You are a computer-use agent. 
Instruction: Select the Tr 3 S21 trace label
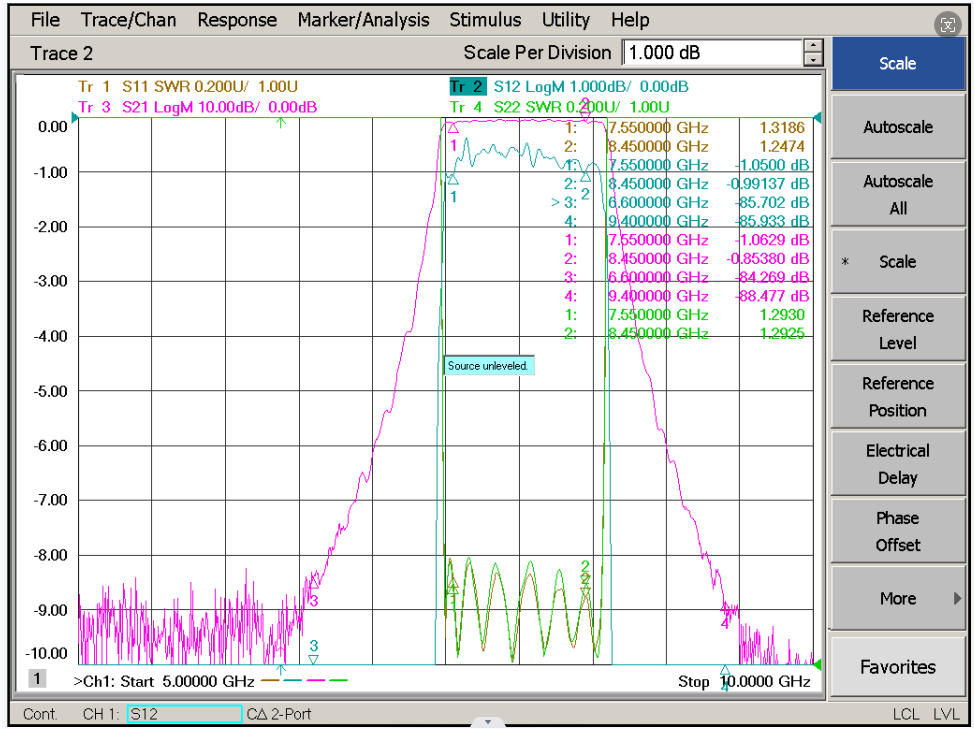[x=198, y=107]
